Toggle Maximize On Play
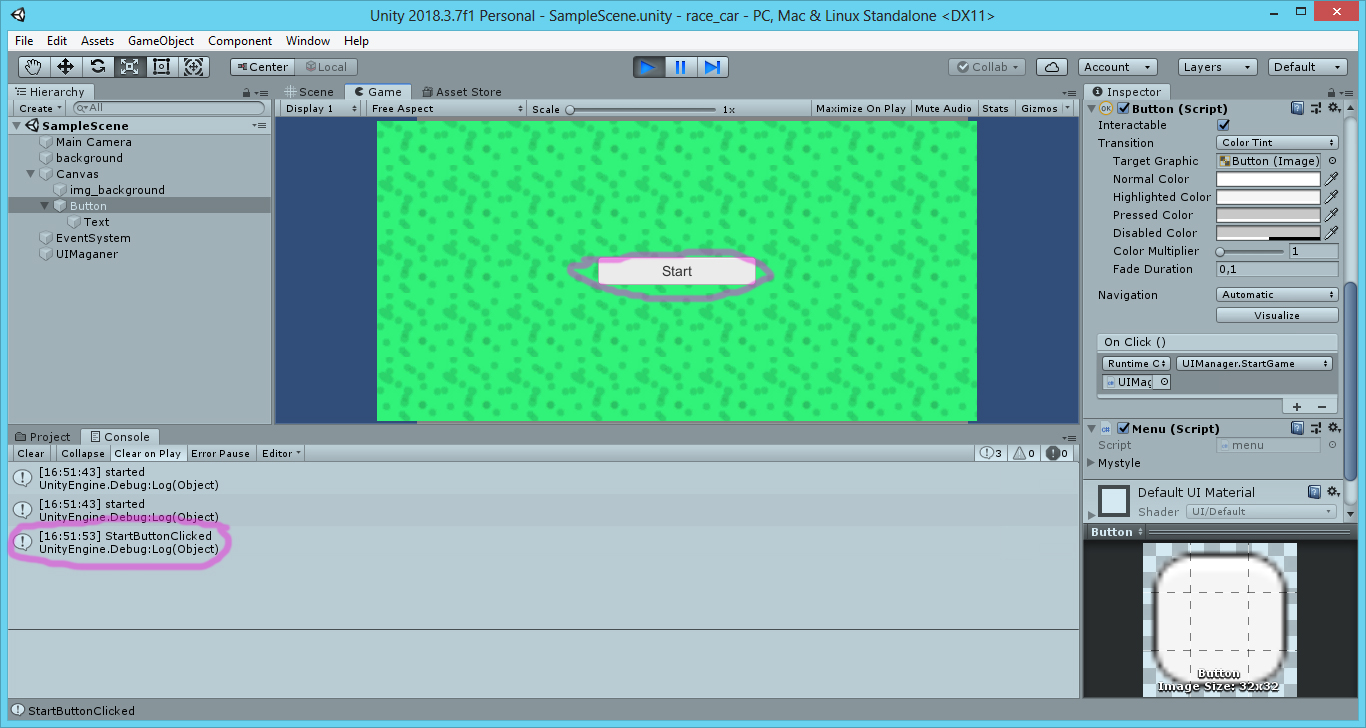 point(861,108)
